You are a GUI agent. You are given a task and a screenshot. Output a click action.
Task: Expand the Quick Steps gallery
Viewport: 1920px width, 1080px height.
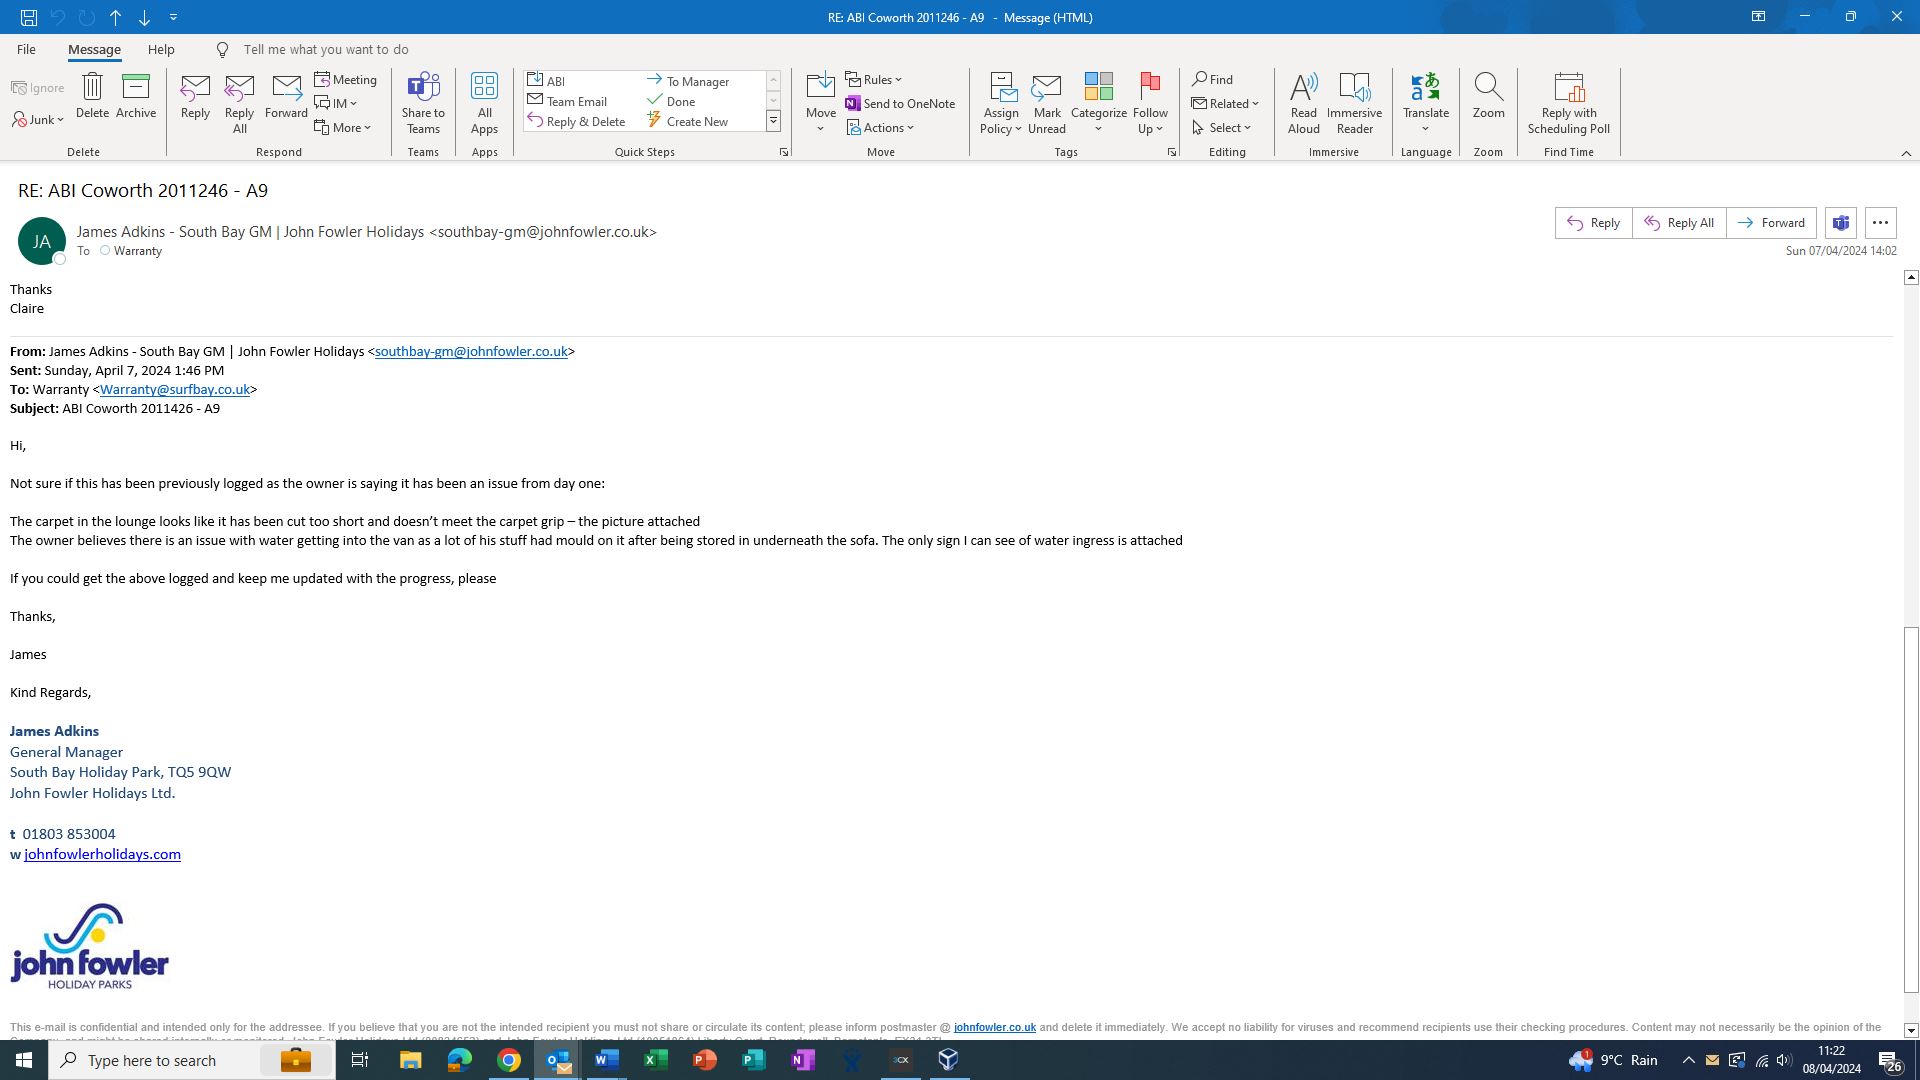773,121
